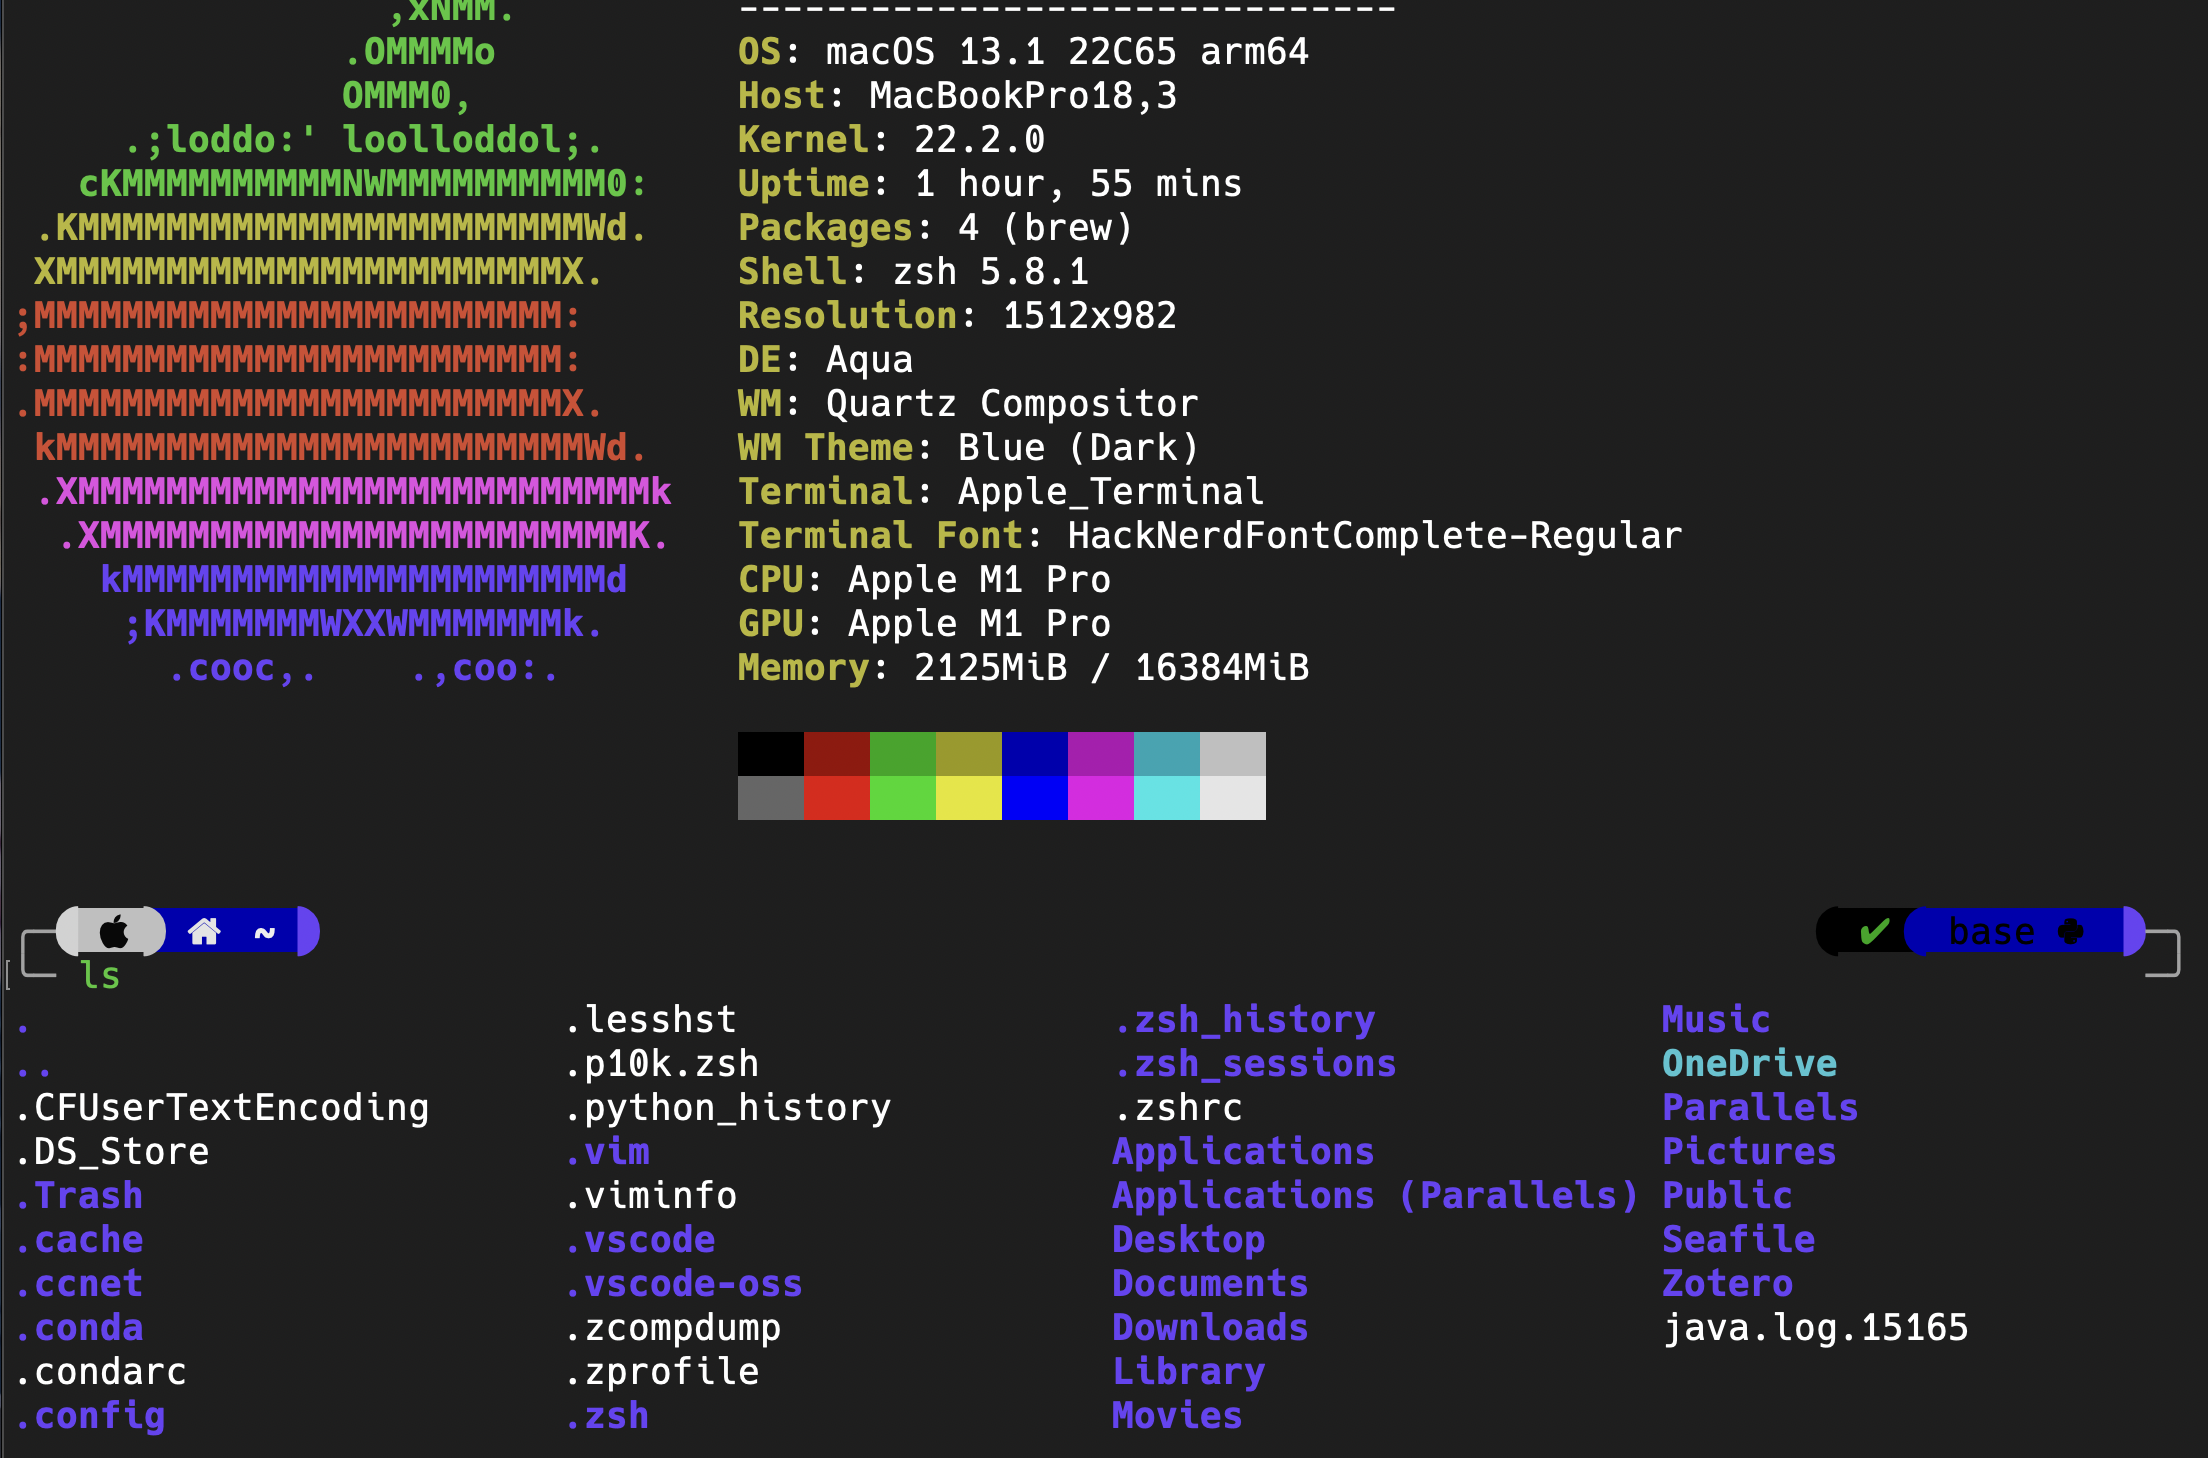Screen dimensions: 2208x1458
Task: Click the Python icon beside base
Action: 2071,932
